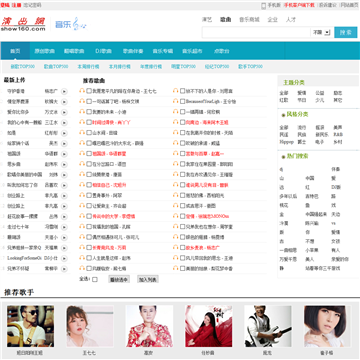Choose the R&B style category
360x360 pixels.
(338, 135)
